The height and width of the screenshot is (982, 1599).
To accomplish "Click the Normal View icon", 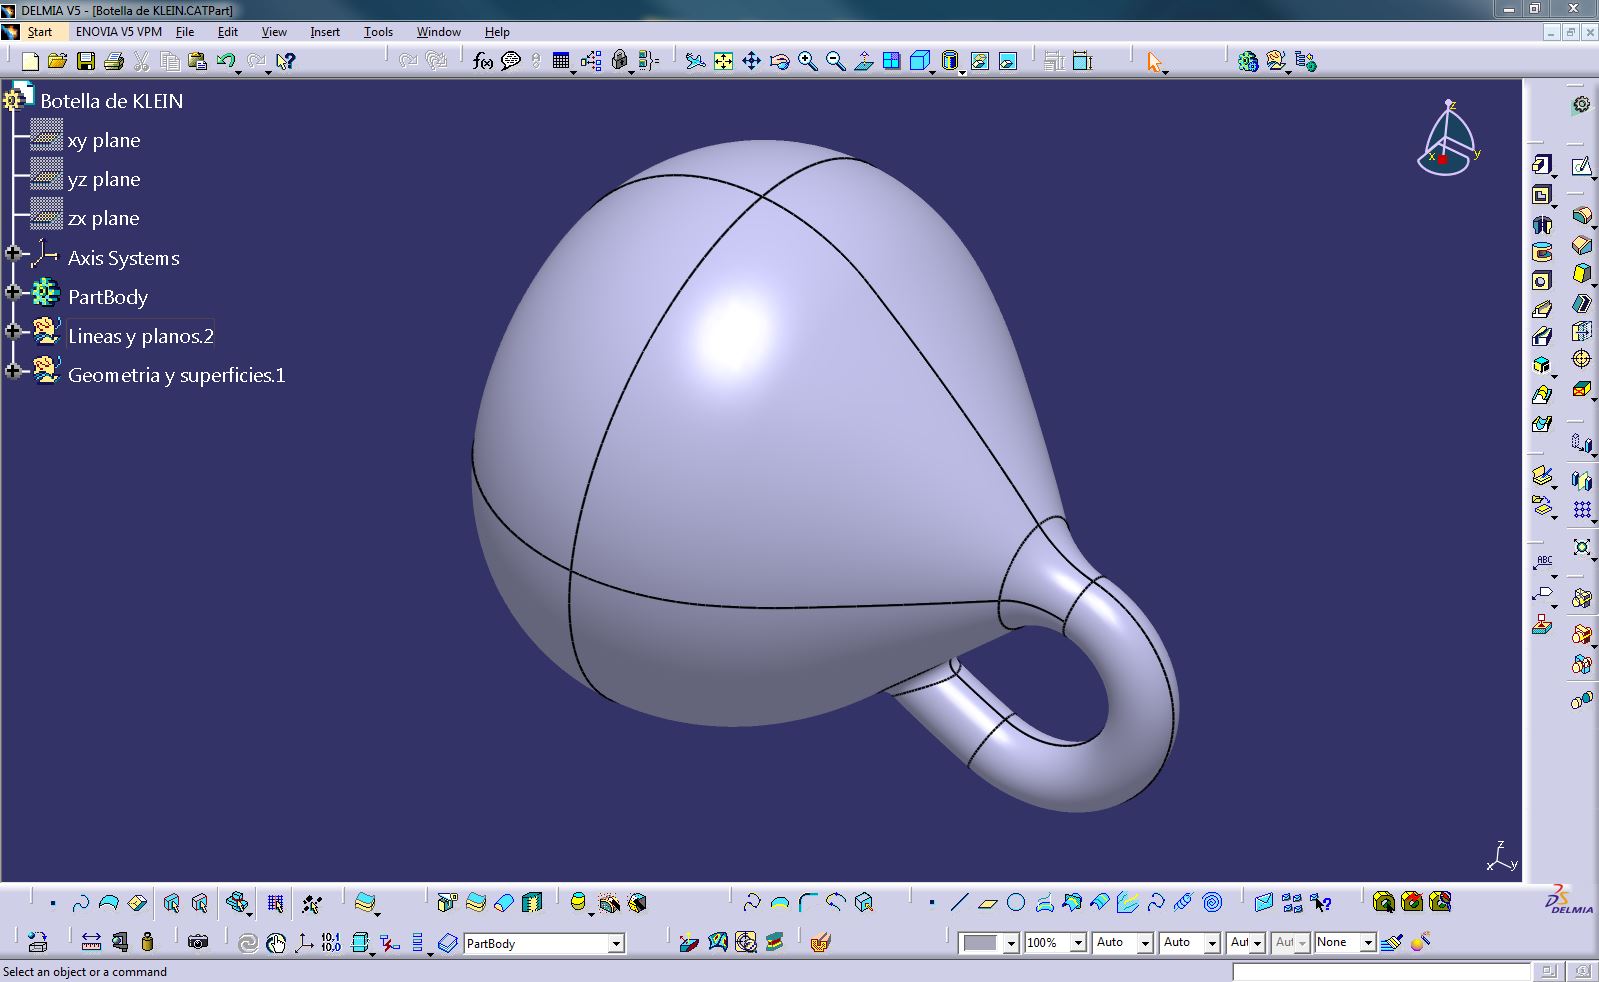I will click(x=864, y=61).
